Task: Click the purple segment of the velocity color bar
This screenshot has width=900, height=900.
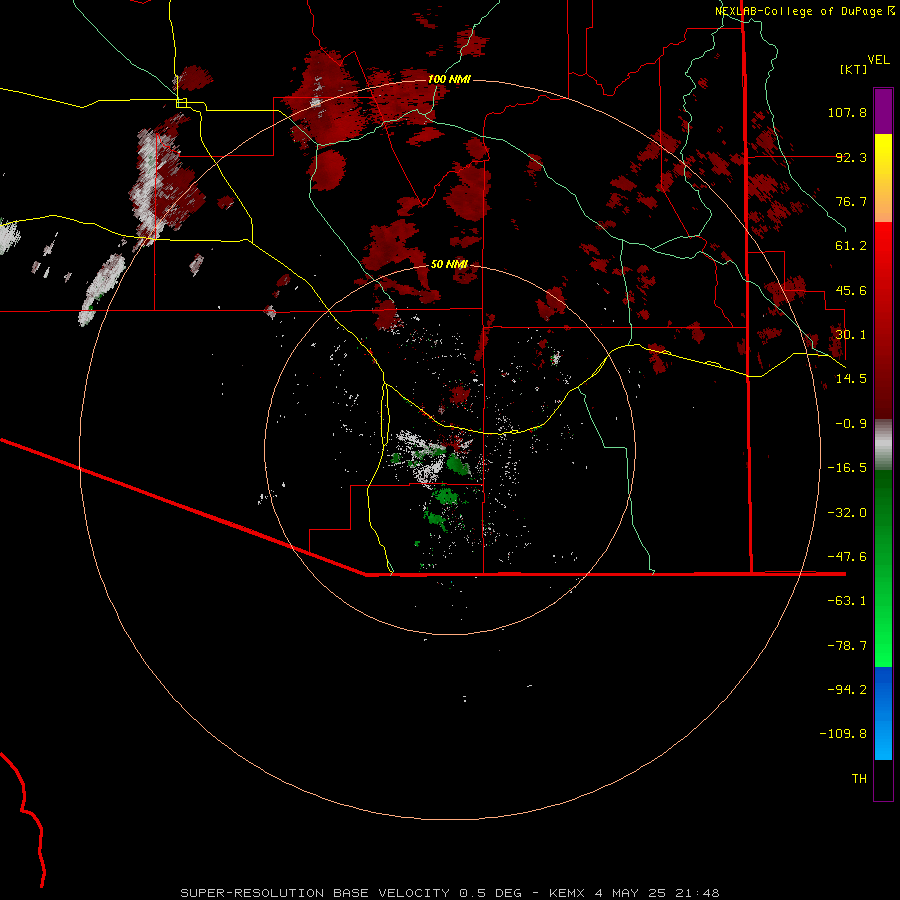Action: point(883,111)
